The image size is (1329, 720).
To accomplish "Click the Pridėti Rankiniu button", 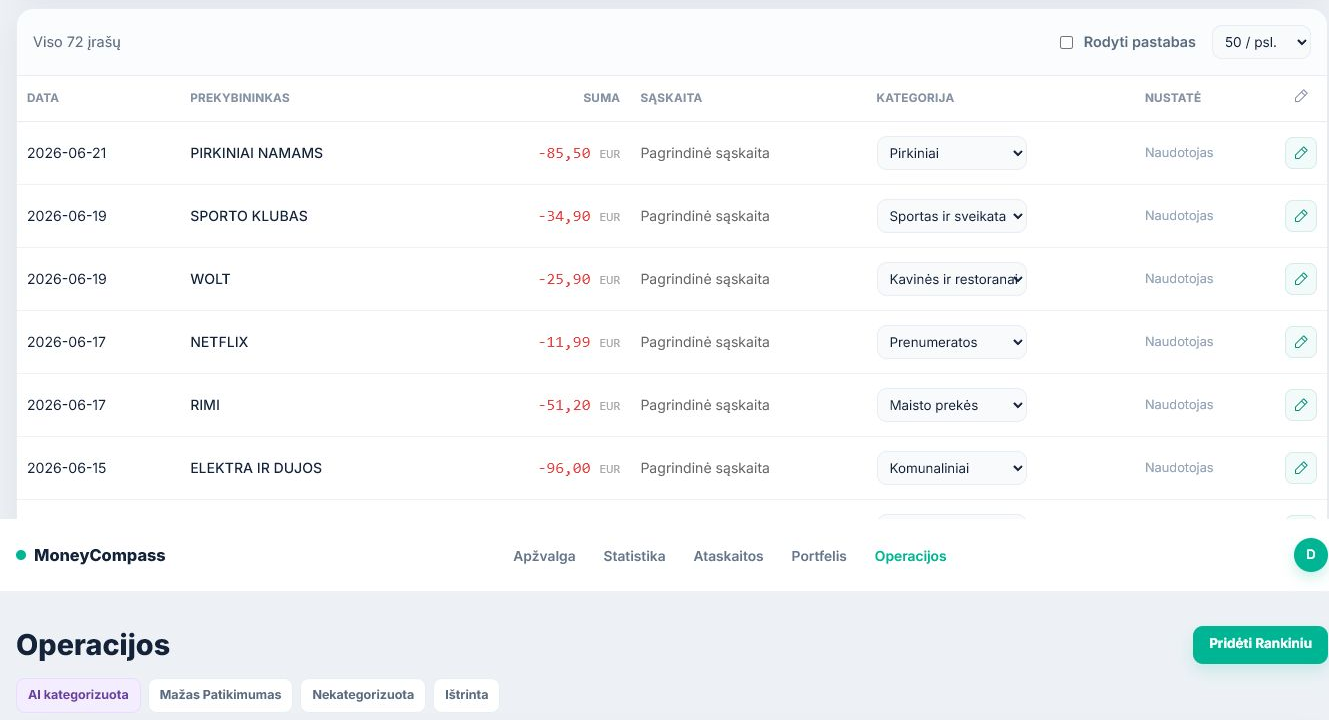I will pyautogui.click(x=1260, y=644).
